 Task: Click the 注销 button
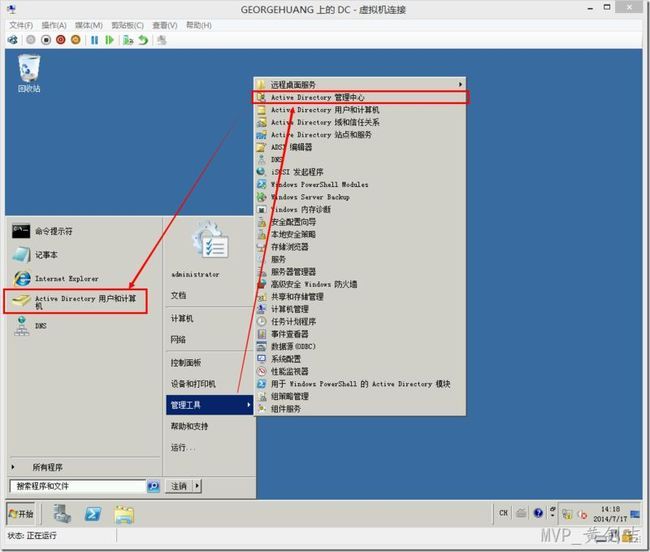(179, 486)
